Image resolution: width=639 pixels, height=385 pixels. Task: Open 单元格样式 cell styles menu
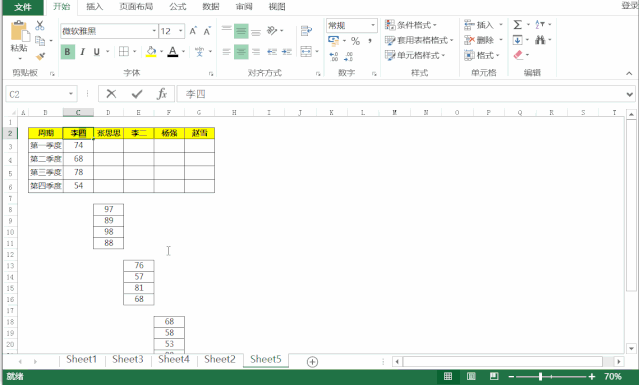point(415,55)
